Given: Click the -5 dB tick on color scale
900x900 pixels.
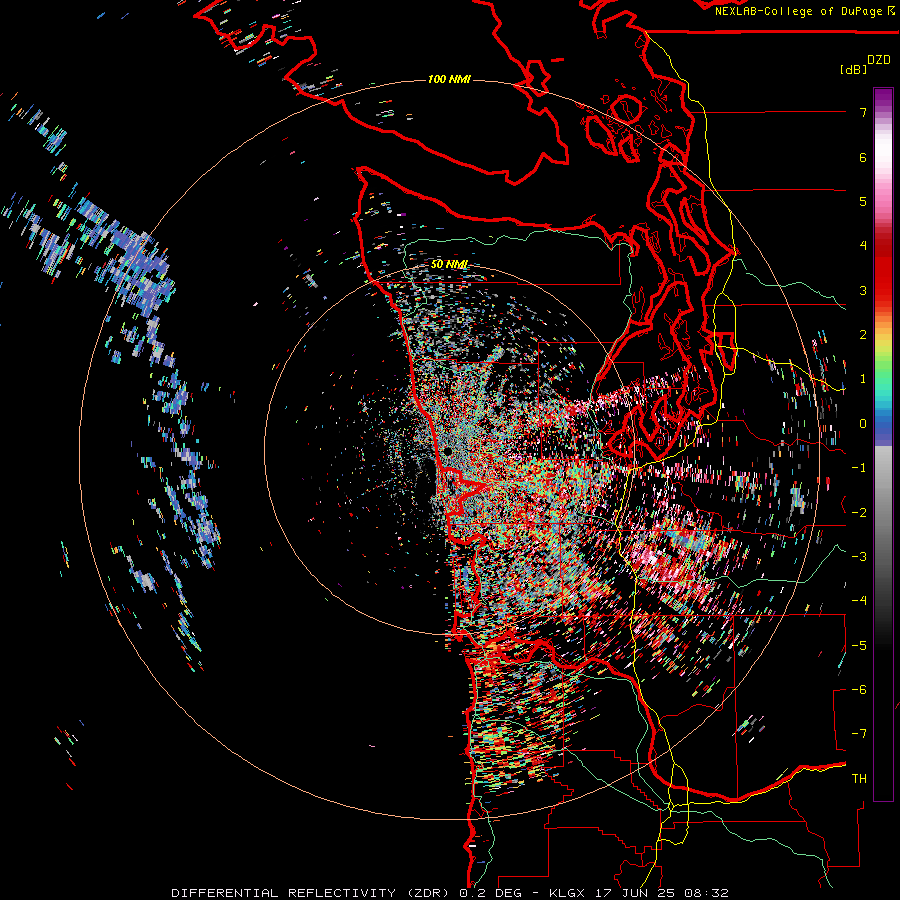Looking at the screenshot, I should [859, 646].
